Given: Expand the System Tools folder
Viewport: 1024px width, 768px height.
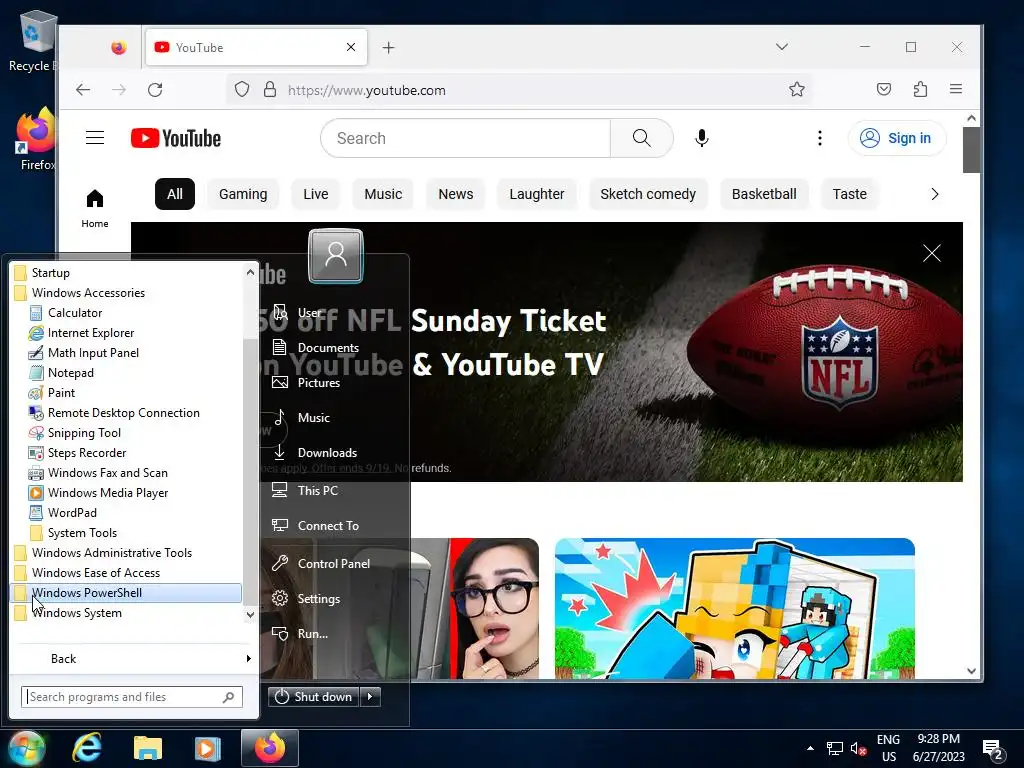Looking at the screenshot, I should [x=73, y=533].
